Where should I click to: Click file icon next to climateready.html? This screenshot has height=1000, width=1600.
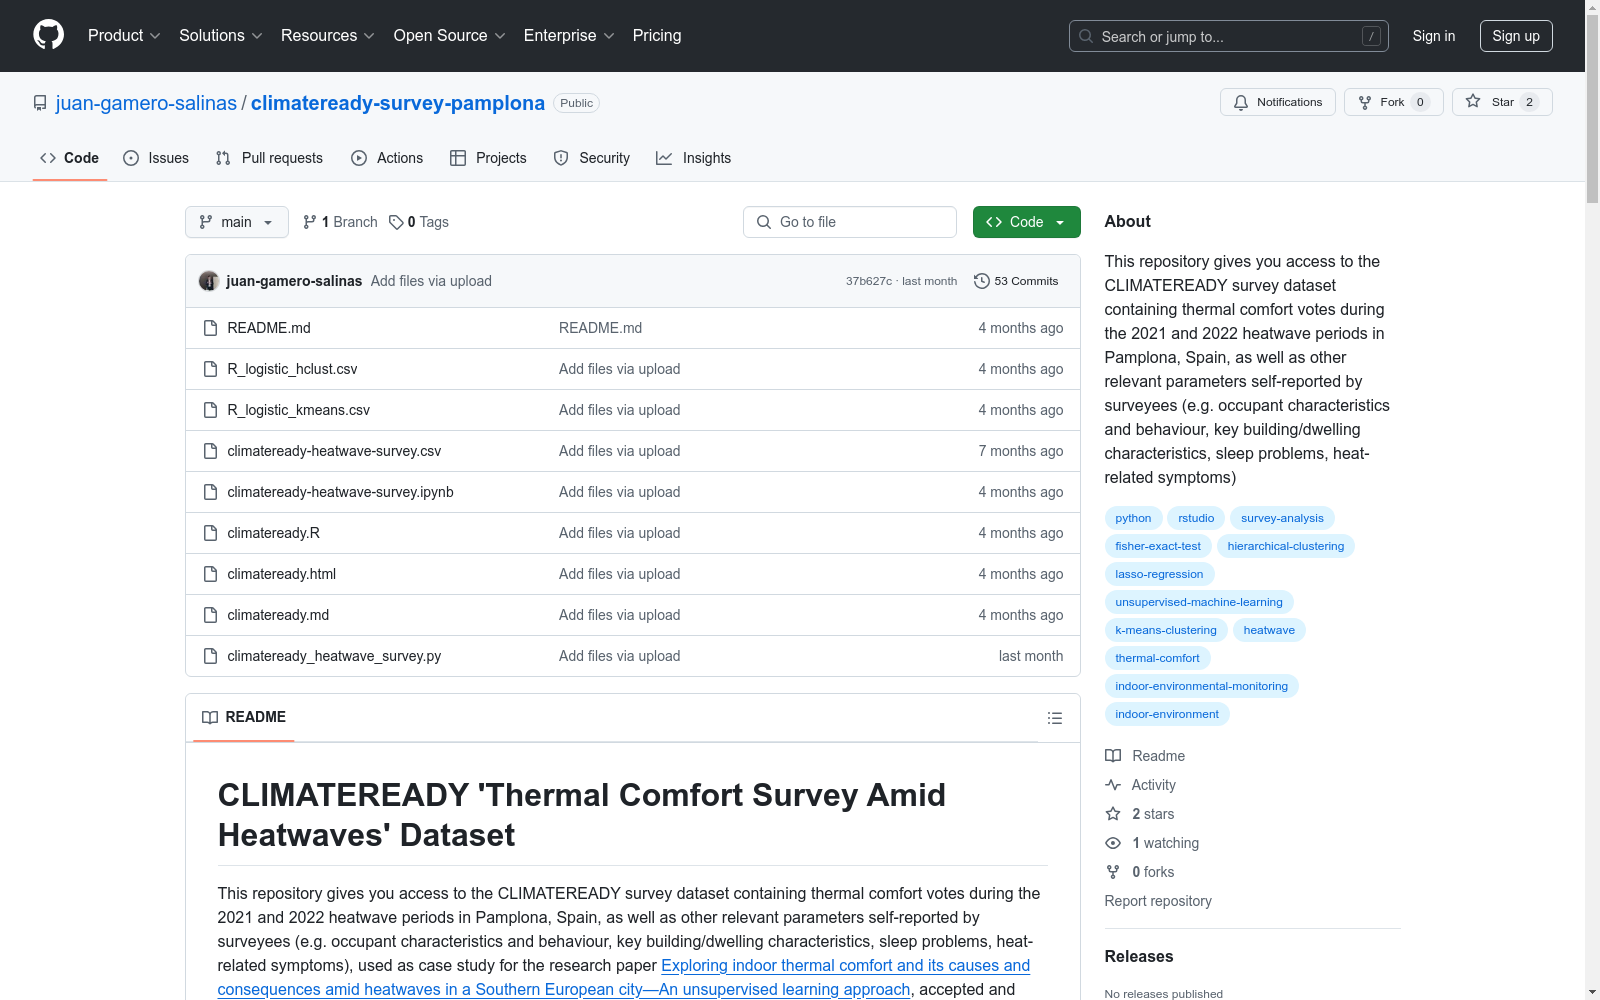tap(210, 574)
